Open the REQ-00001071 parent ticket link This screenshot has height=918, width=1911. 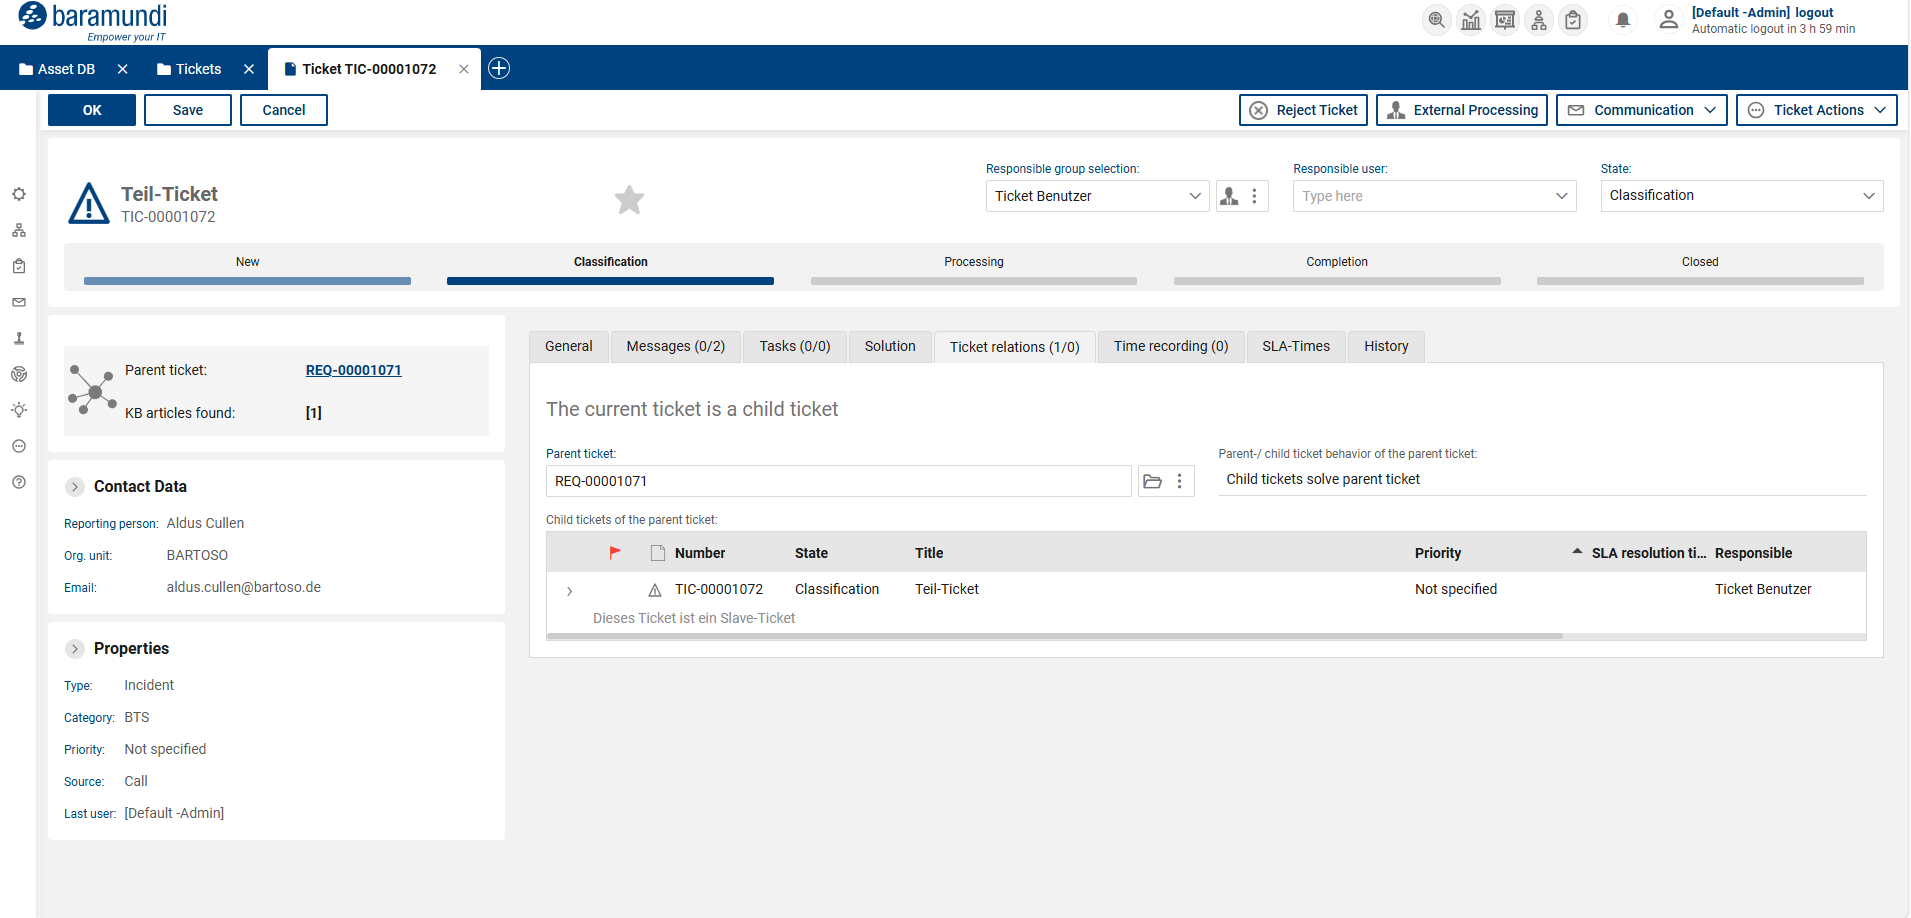(x=353, y=370)
